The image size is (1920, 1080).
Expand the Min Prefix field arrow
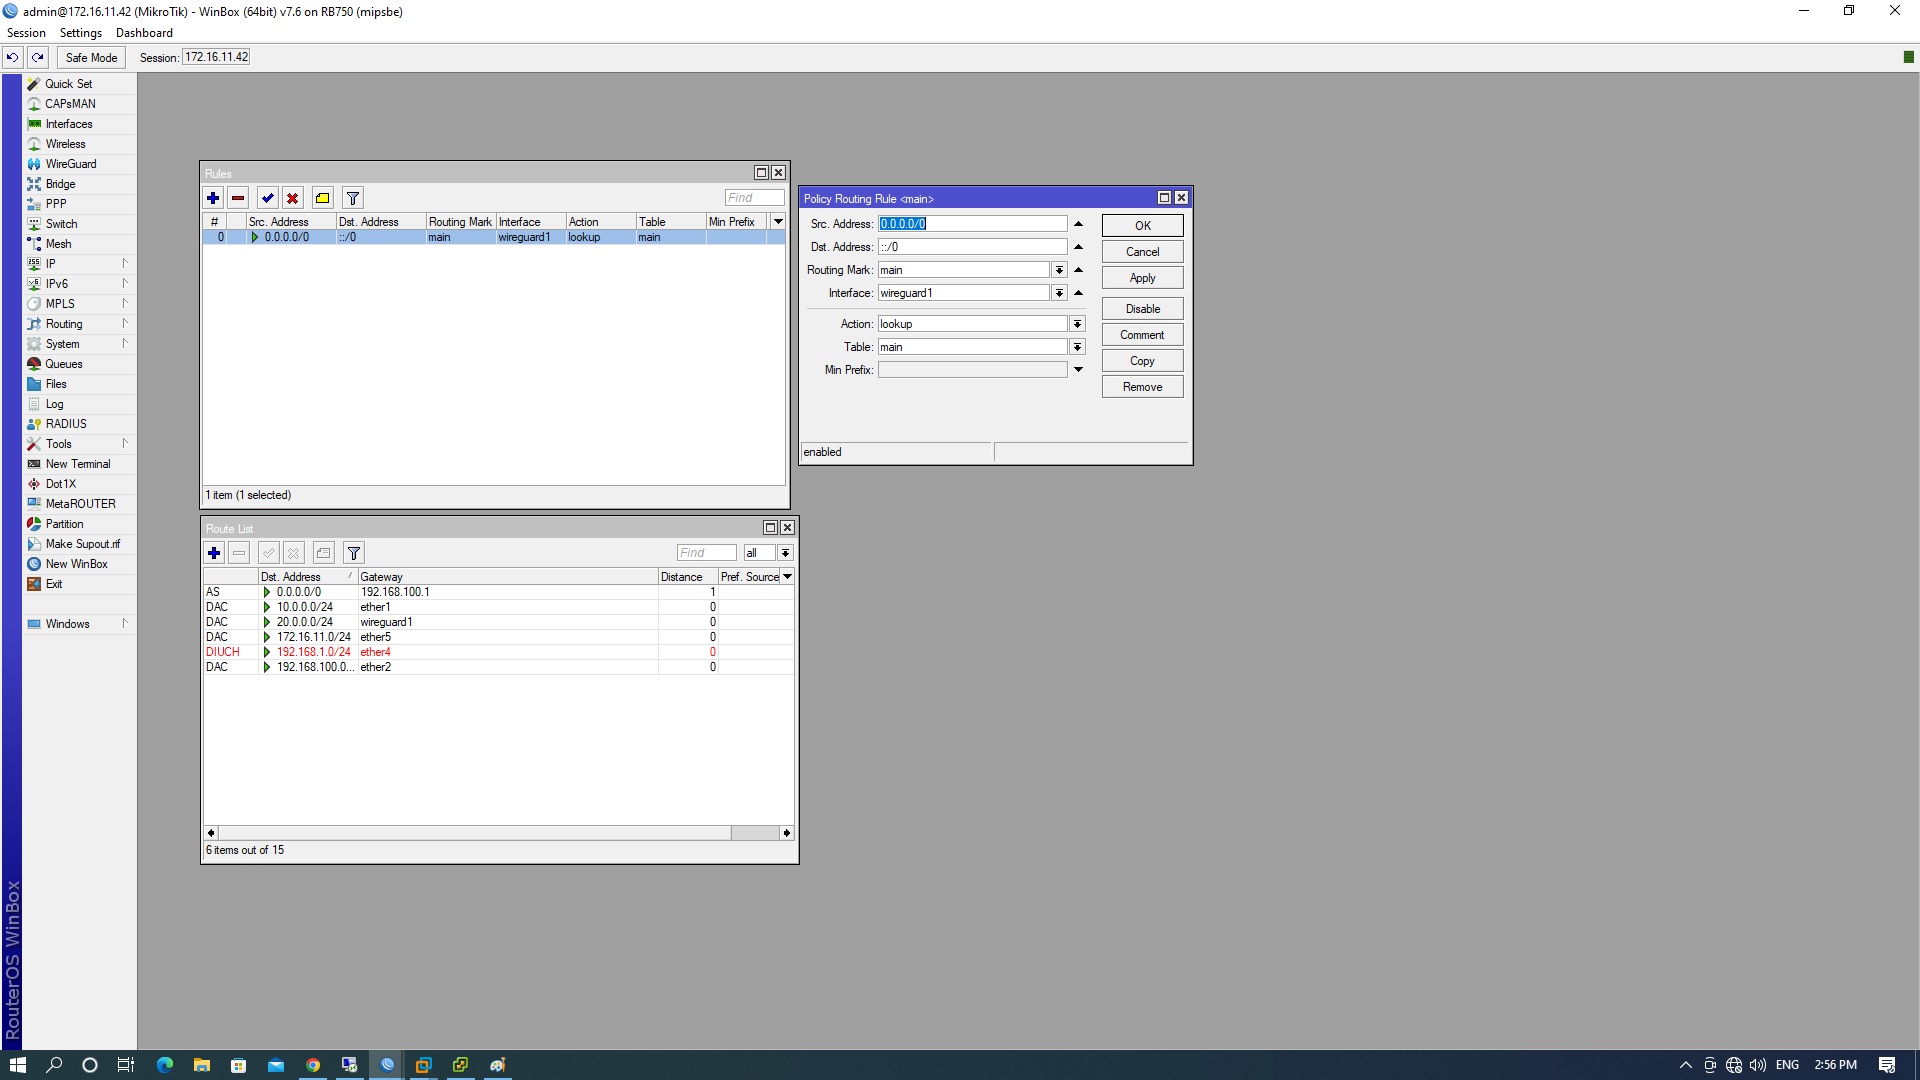[1078, 370]
